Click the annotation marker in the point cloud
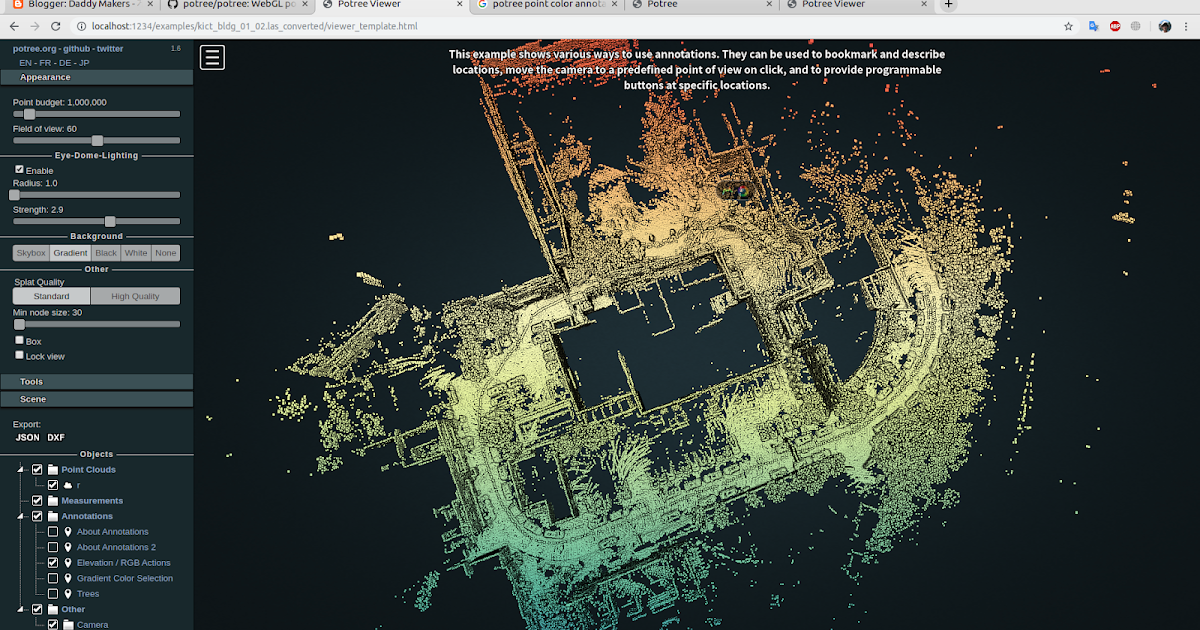Image resolution: width=1200 pixels, height=630 pixels. [x=736, y=191]
